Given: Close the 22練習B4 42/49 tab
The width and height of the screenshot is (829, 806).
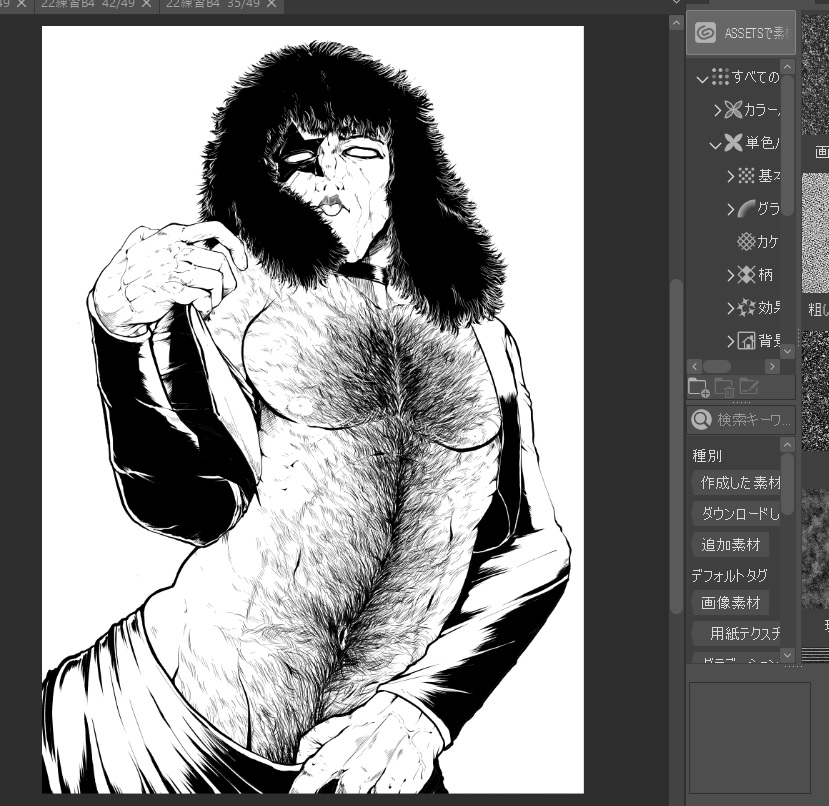Looking at the screenshot, I should tap(146, 4).
